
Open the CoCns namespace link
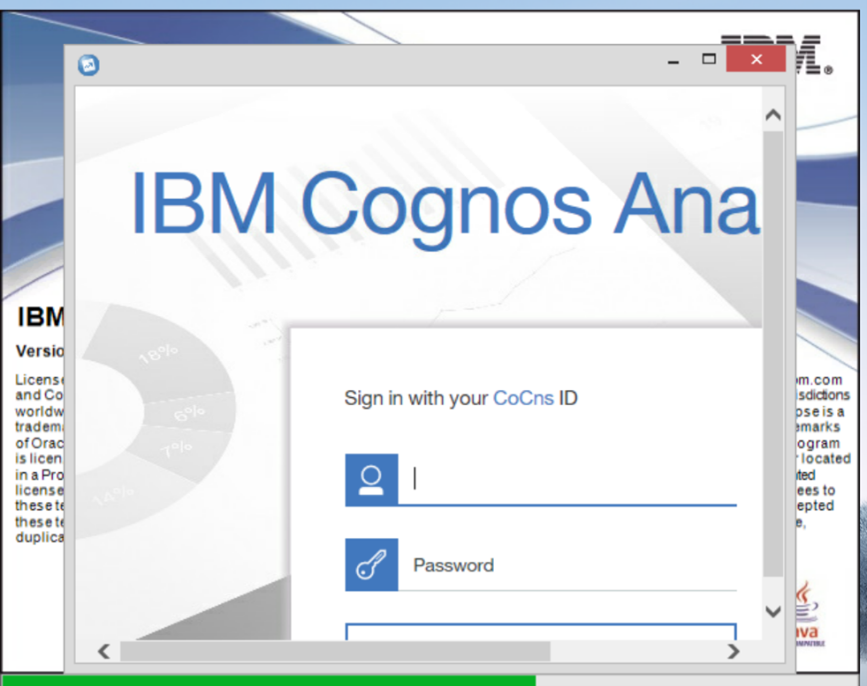click(x=523, y=398)
